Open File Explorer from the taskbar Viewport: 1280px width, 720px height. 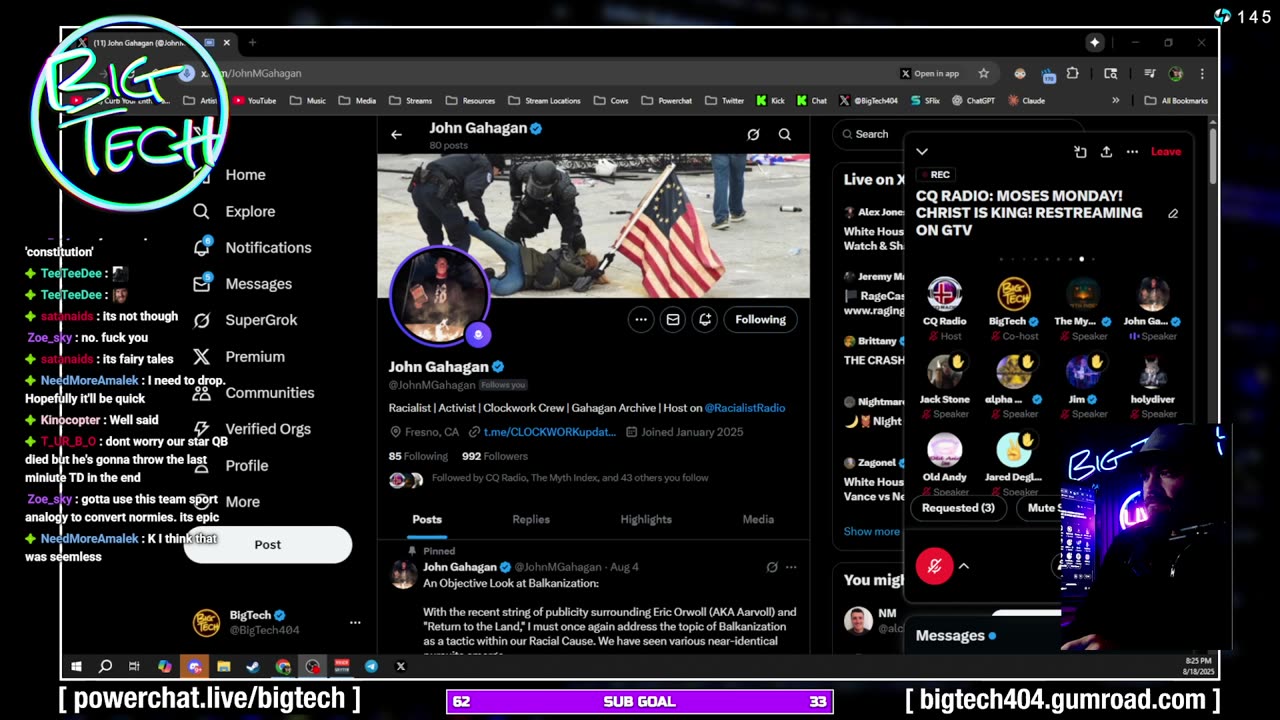click(224, 666)
